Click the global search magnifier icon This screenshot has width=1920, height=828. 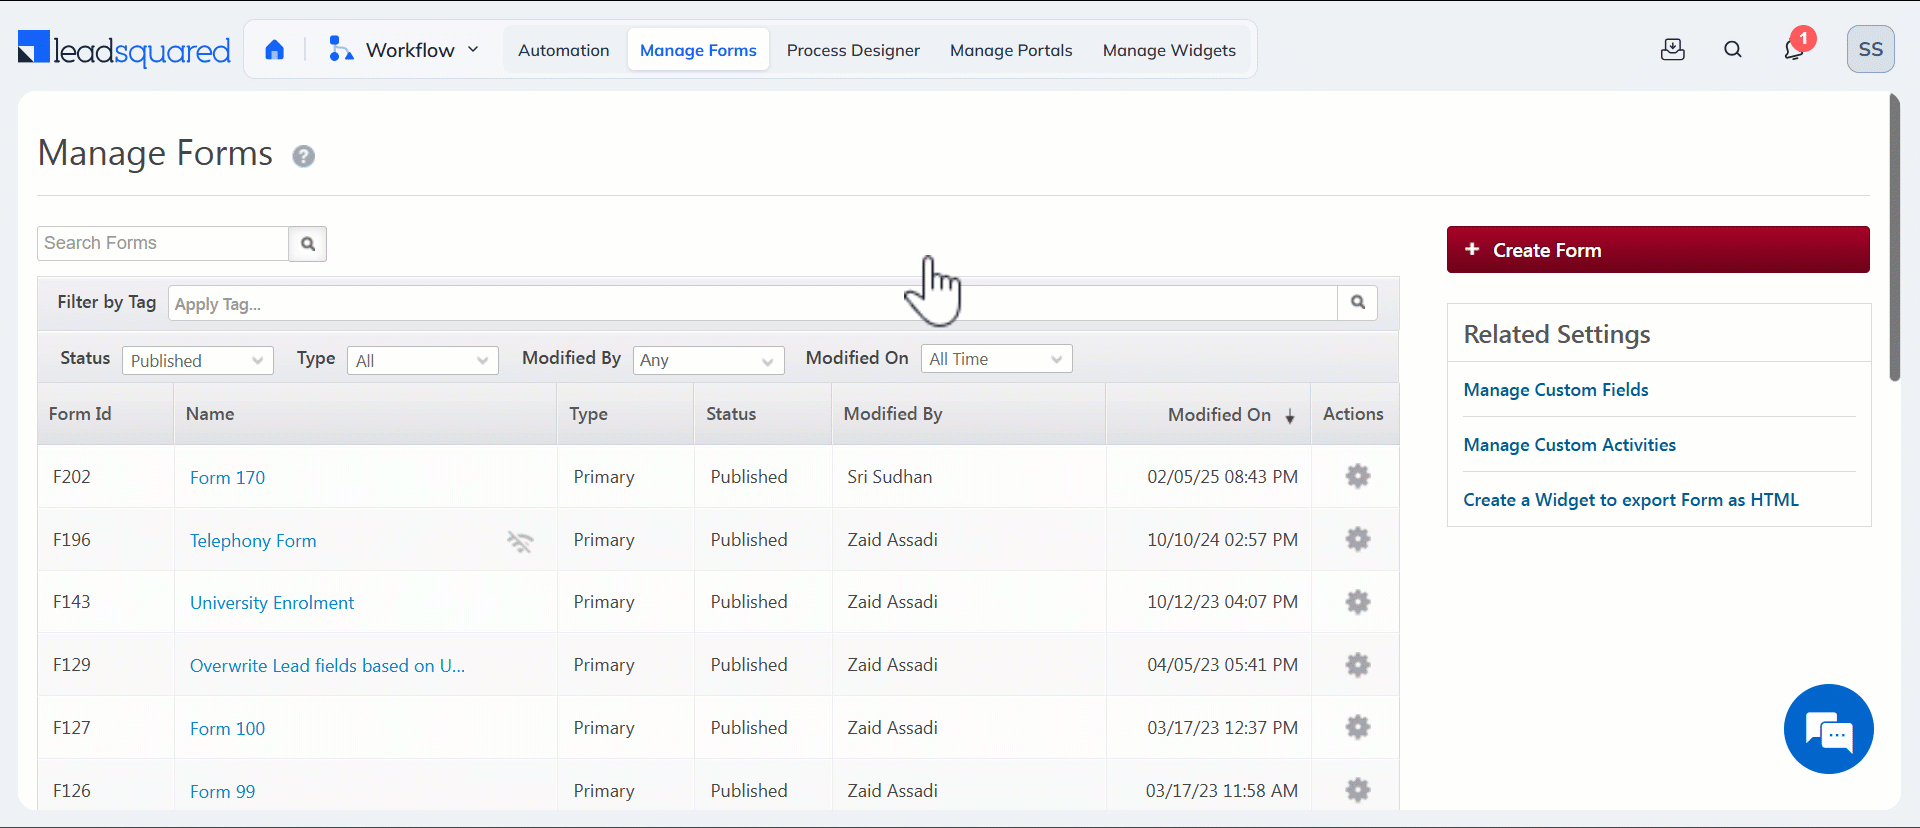(1733, 50)
